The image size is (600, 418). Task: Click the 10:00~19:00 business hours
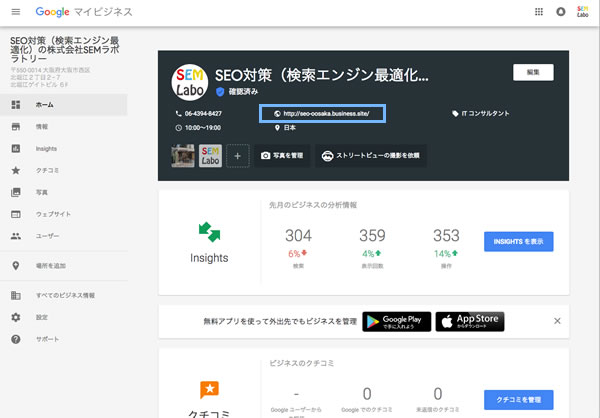pos(203,128)
